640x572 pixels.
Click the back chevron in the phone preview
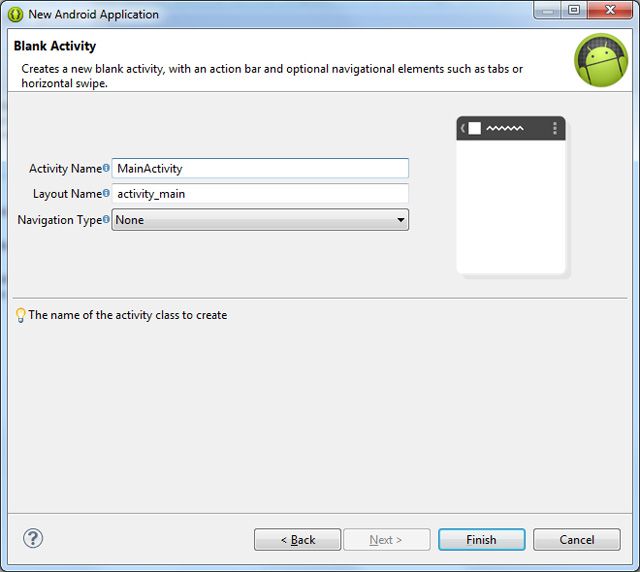click(x=462, y=128)
